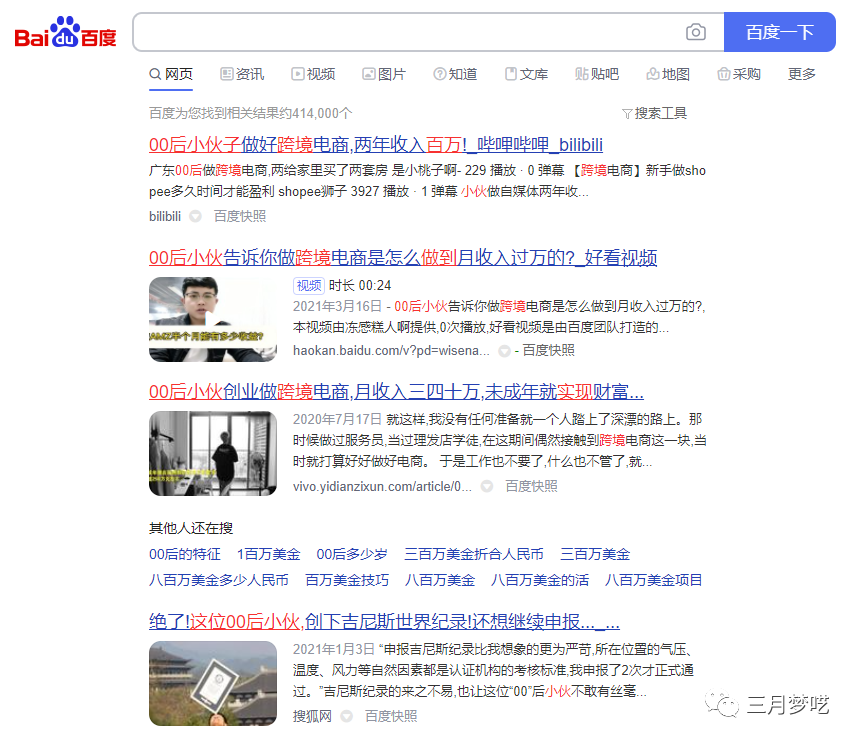Click the 百度一下 search button

pos(779,32)
